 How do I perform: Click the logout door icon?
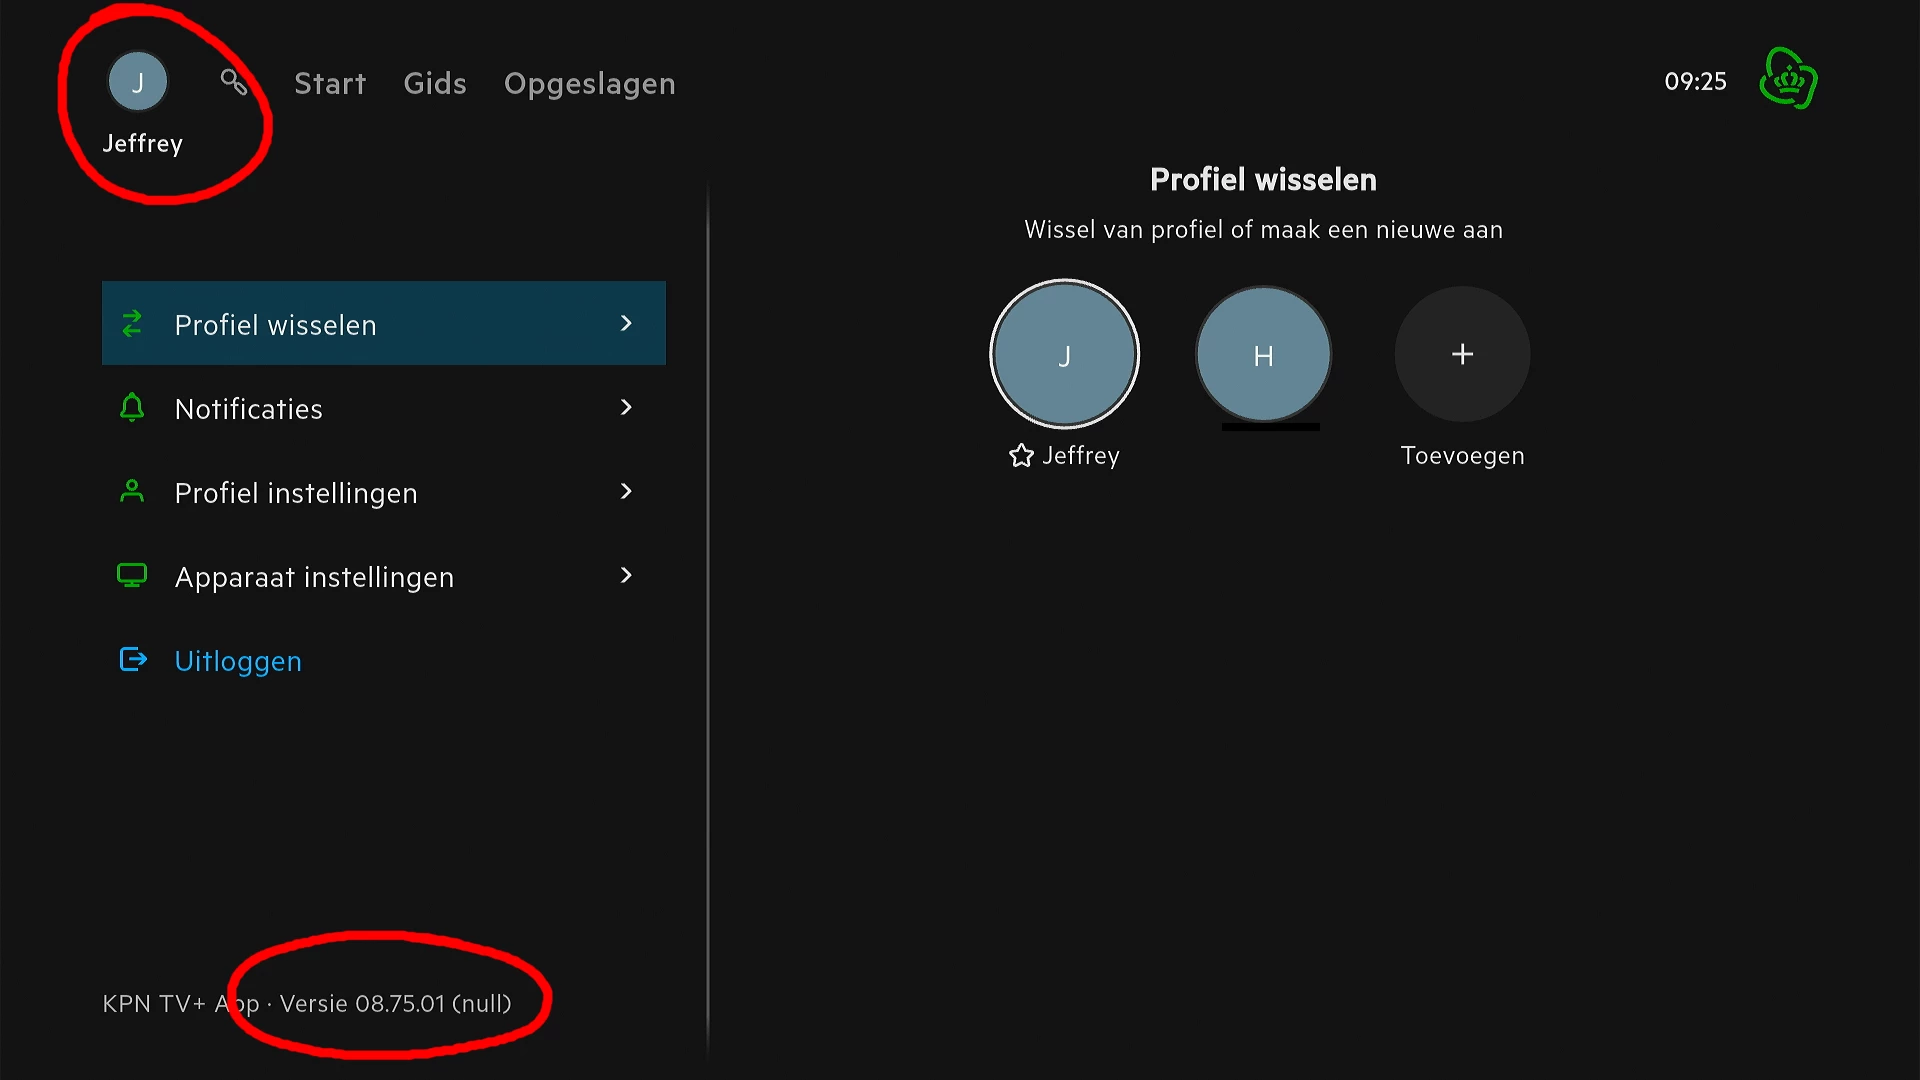(x=133, y=660)
